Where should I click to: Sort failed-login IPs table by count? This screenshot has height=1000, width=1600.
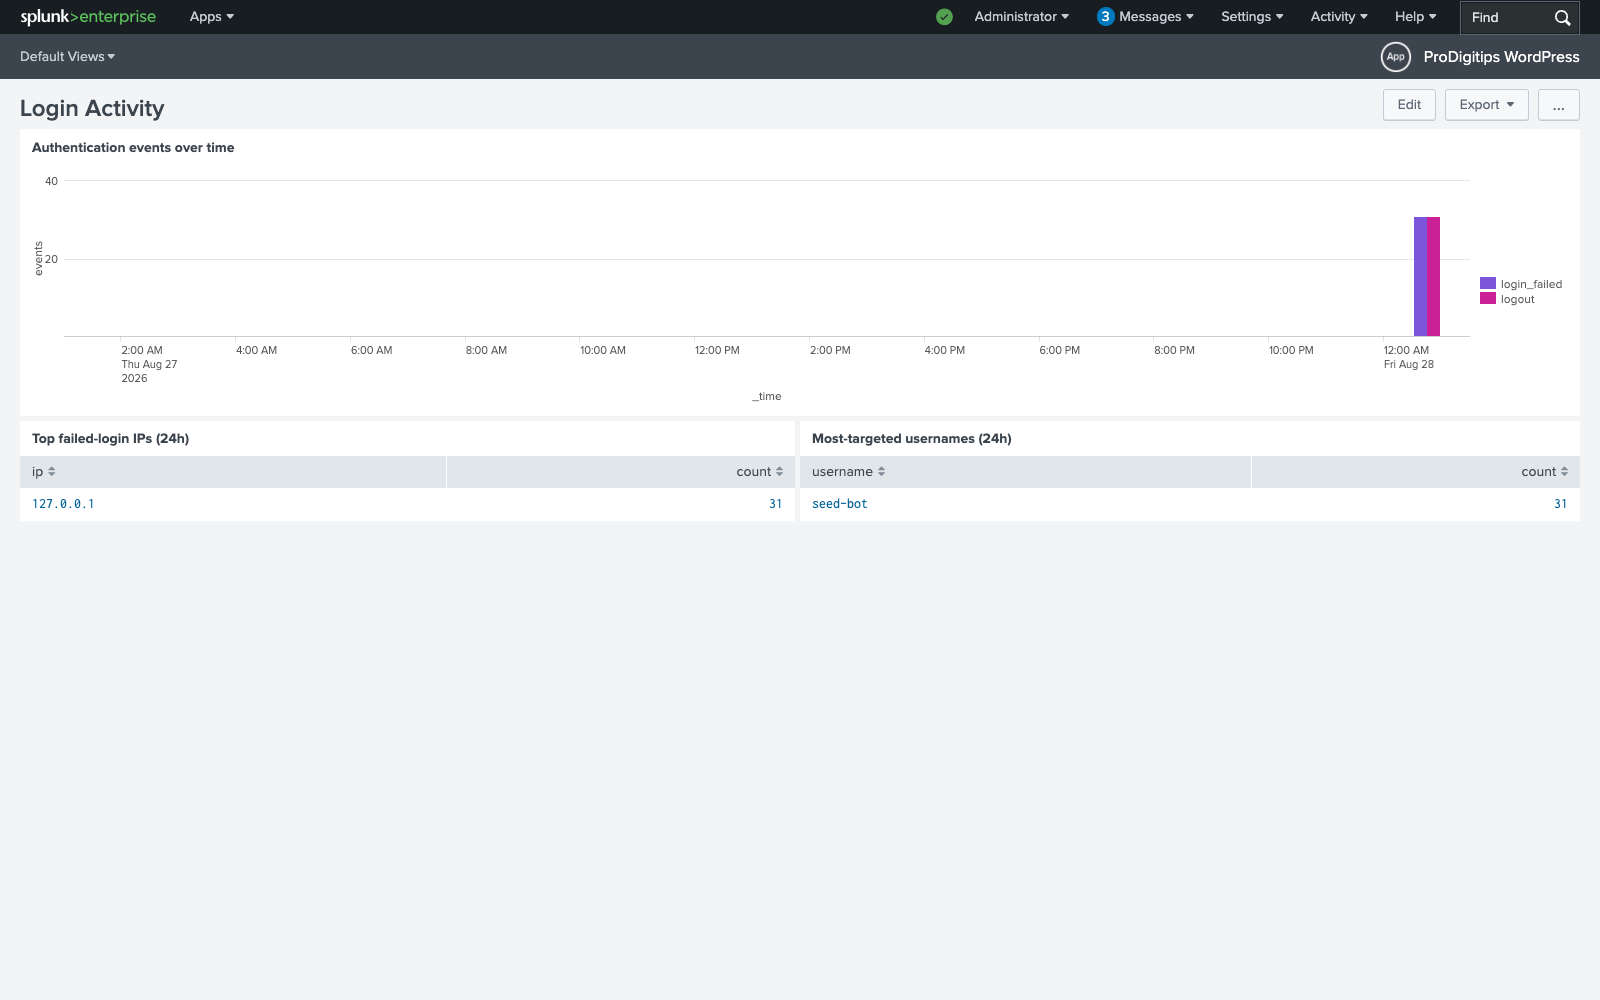[760, 472]
